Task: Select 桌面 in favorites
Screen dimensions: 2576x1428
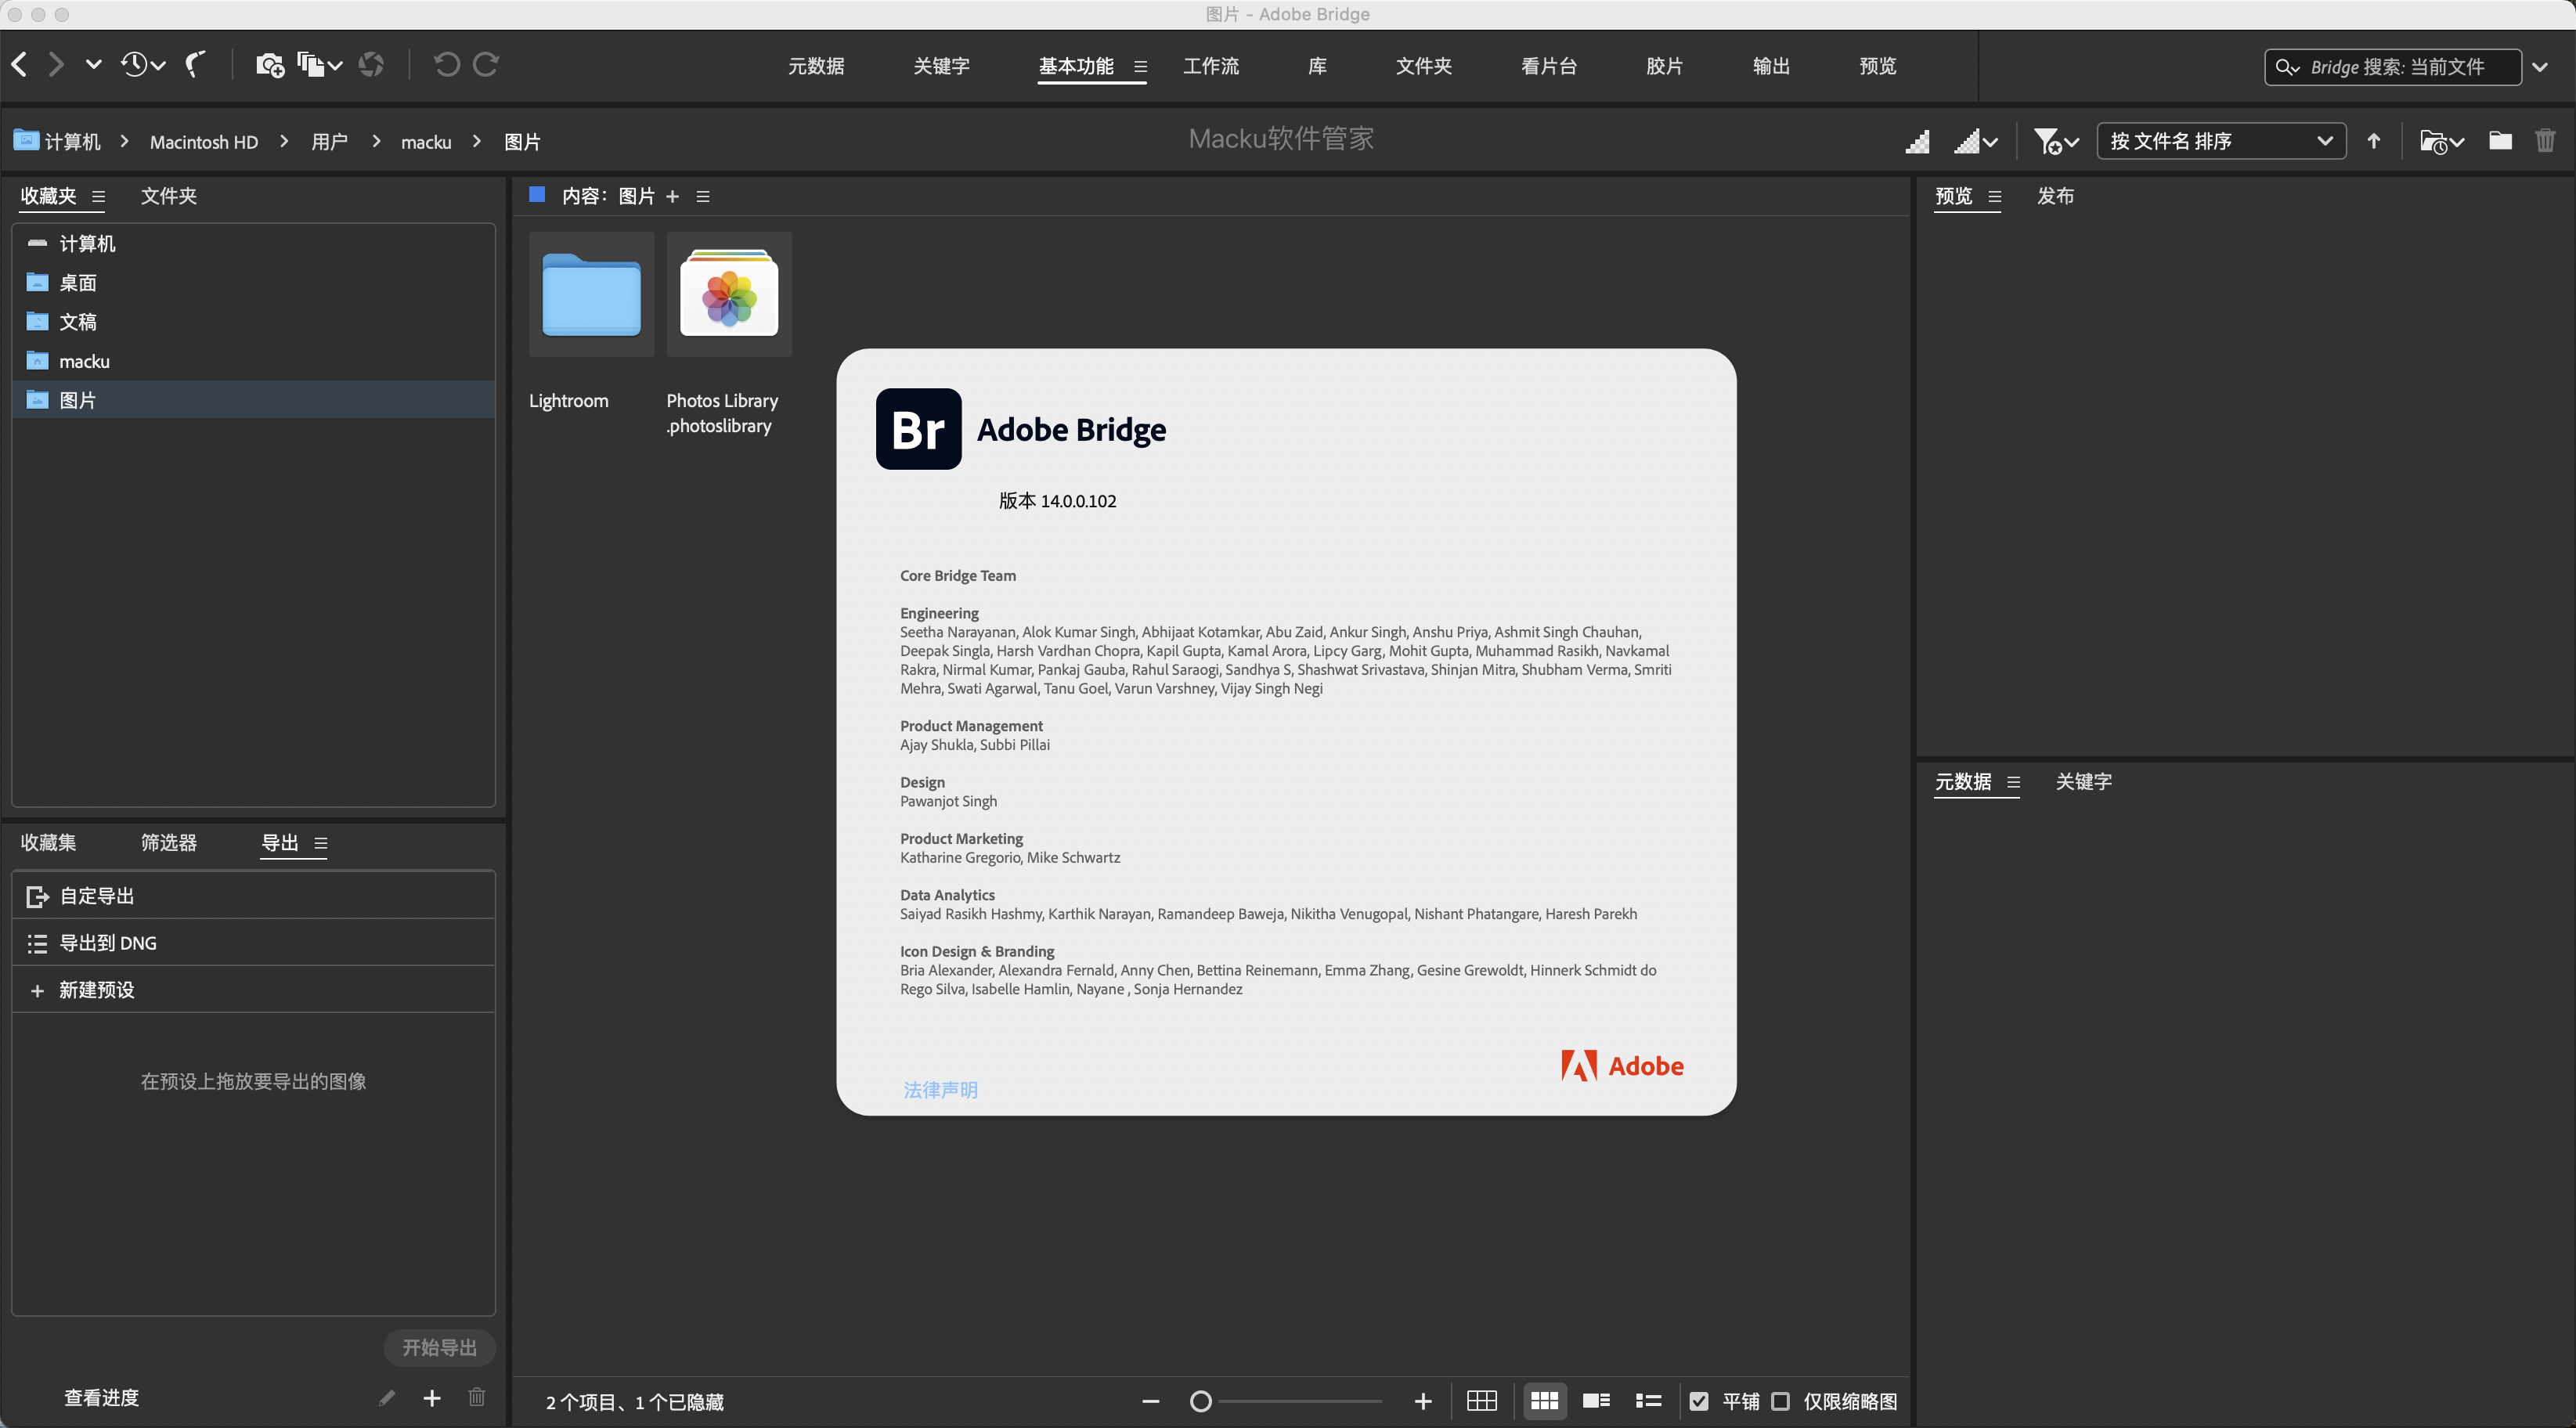Action: [x=254, y=283]
